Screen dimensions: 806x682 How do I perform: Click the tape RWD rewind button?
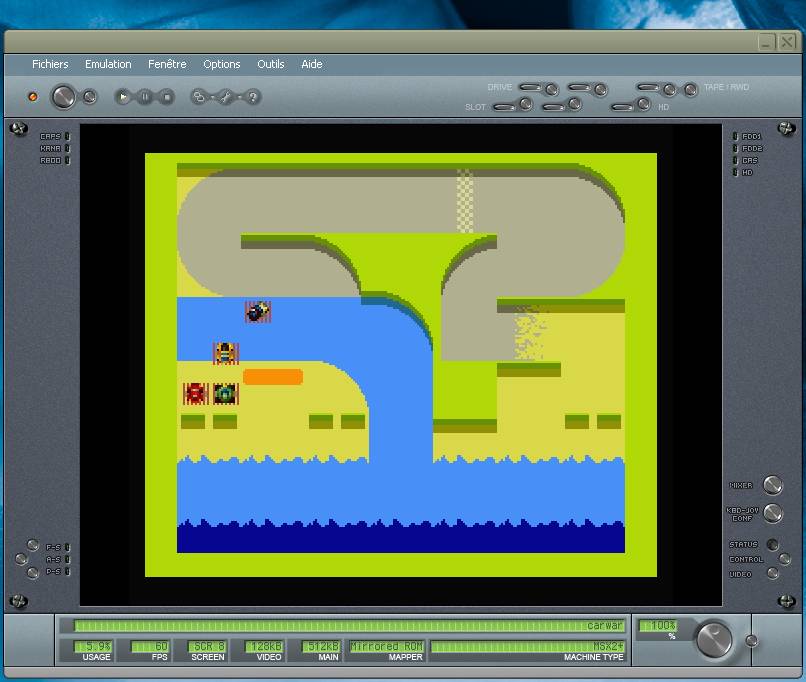pyautogui.click(x=690, y=90)
